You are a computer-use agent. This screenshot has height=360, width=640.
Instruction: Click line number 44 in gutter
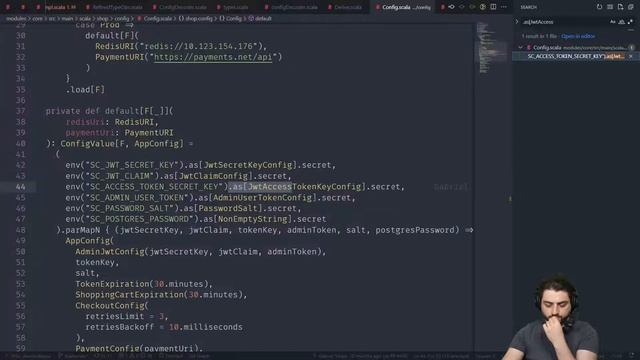pyautogui.click(x=20, y=187)
